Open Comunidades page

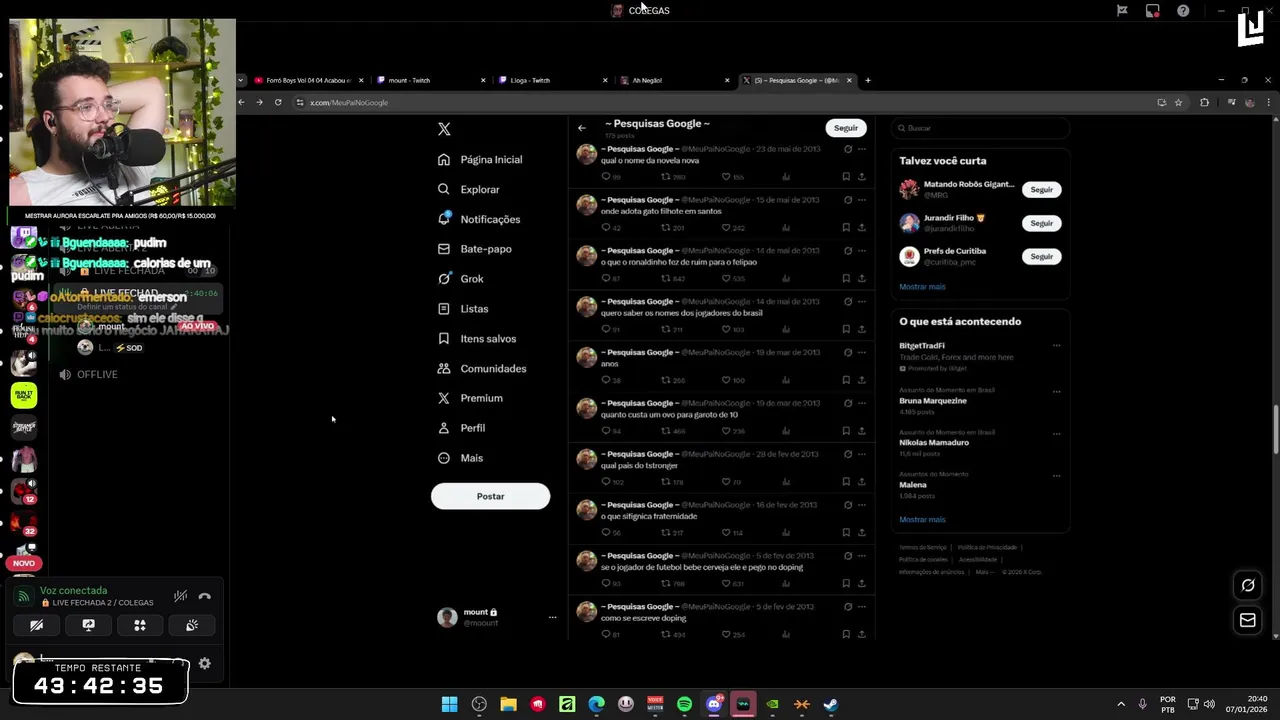click(482, 369)
